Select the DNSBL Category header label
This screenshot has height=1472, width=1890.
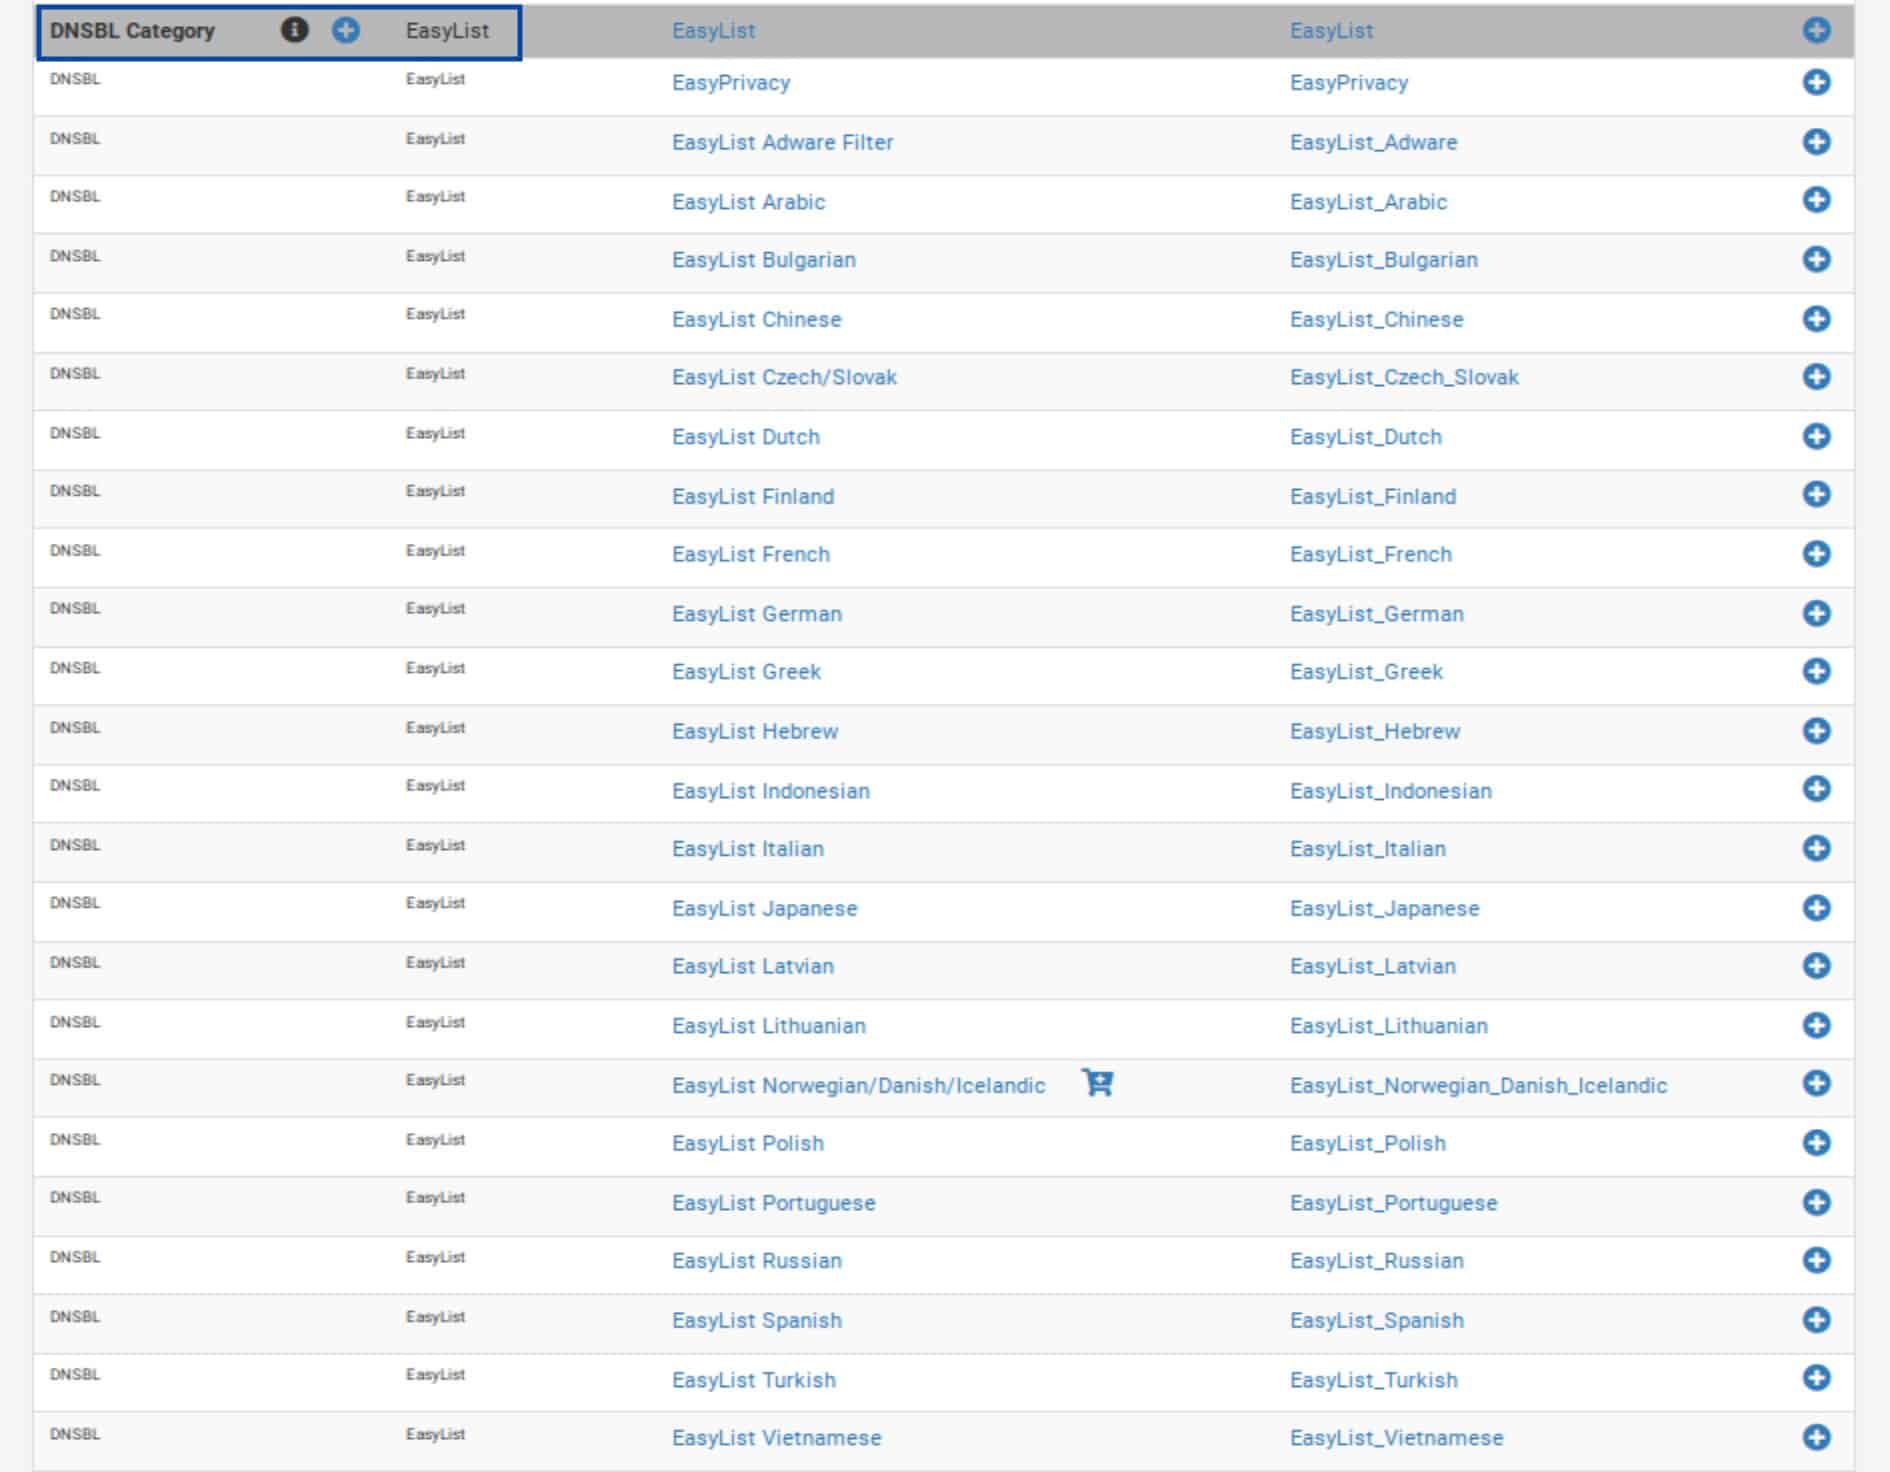click(x=132, y=31)
